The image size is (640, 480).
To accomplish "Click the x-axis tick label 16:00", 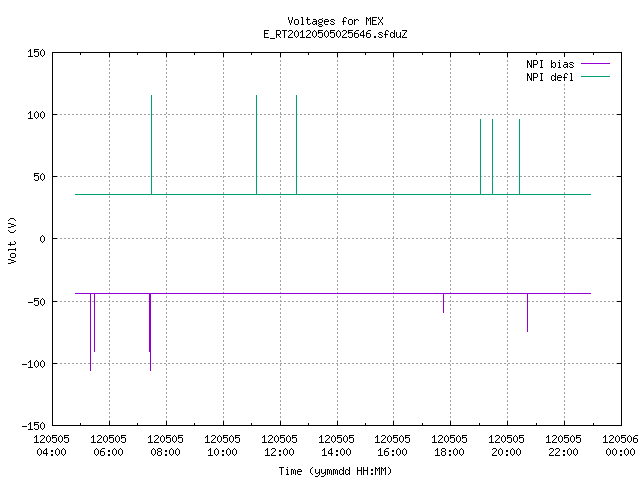I will click(393, 452).
